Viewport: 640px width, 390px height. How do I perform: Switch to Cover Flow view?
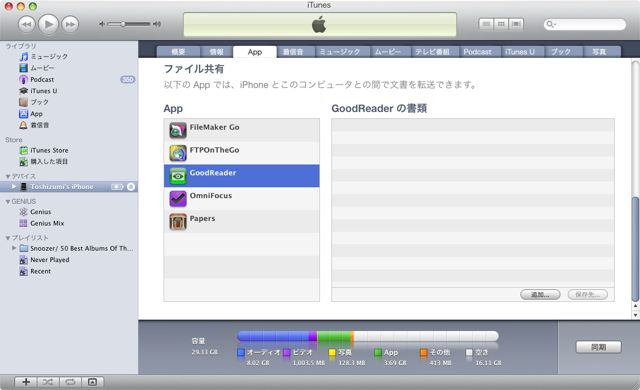516,24
